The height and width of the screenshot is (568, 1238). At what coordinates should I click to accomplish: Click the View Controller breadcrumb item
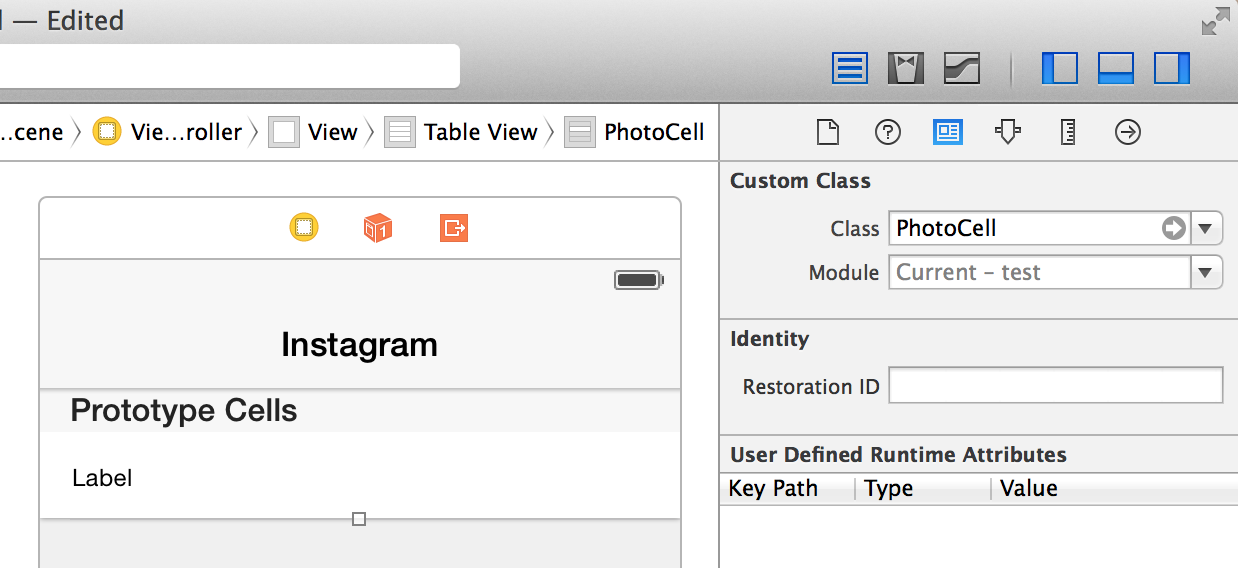(167, 132)
